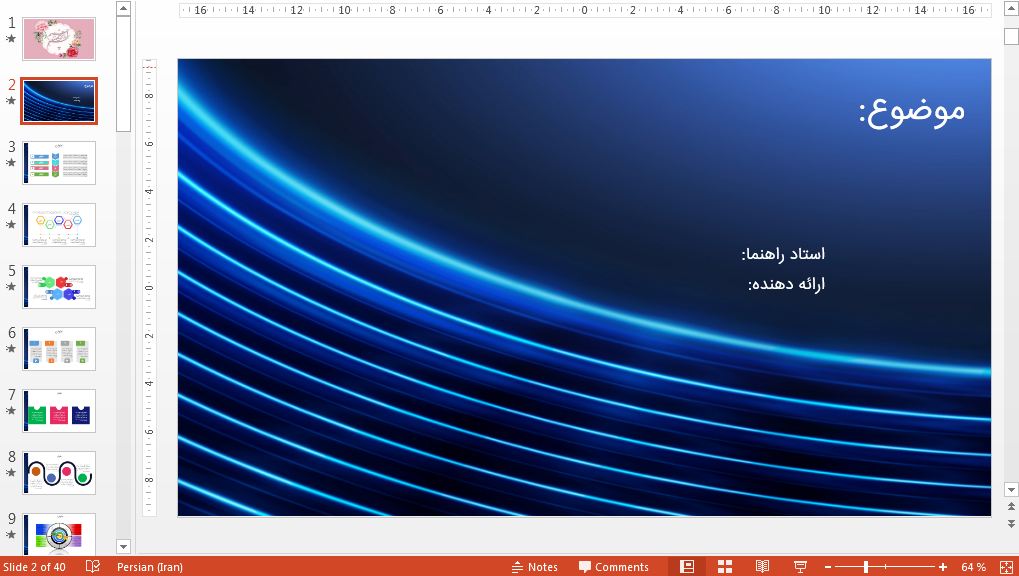Viewport: 1019px width, 576px height.
Task: Select slide 8 thumbnail
Action: click(x=59, y=473)
